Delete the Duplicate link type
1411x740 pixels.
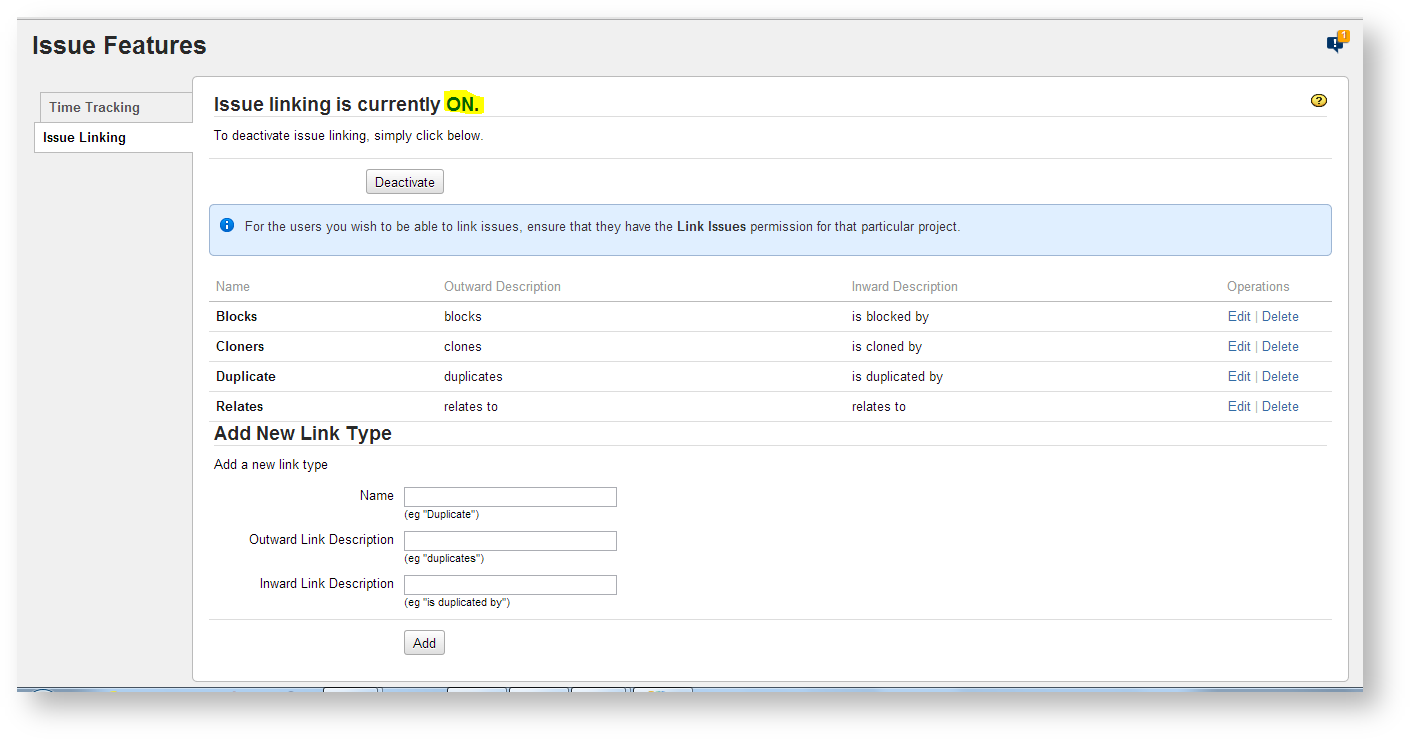(x=1280, y=376)
